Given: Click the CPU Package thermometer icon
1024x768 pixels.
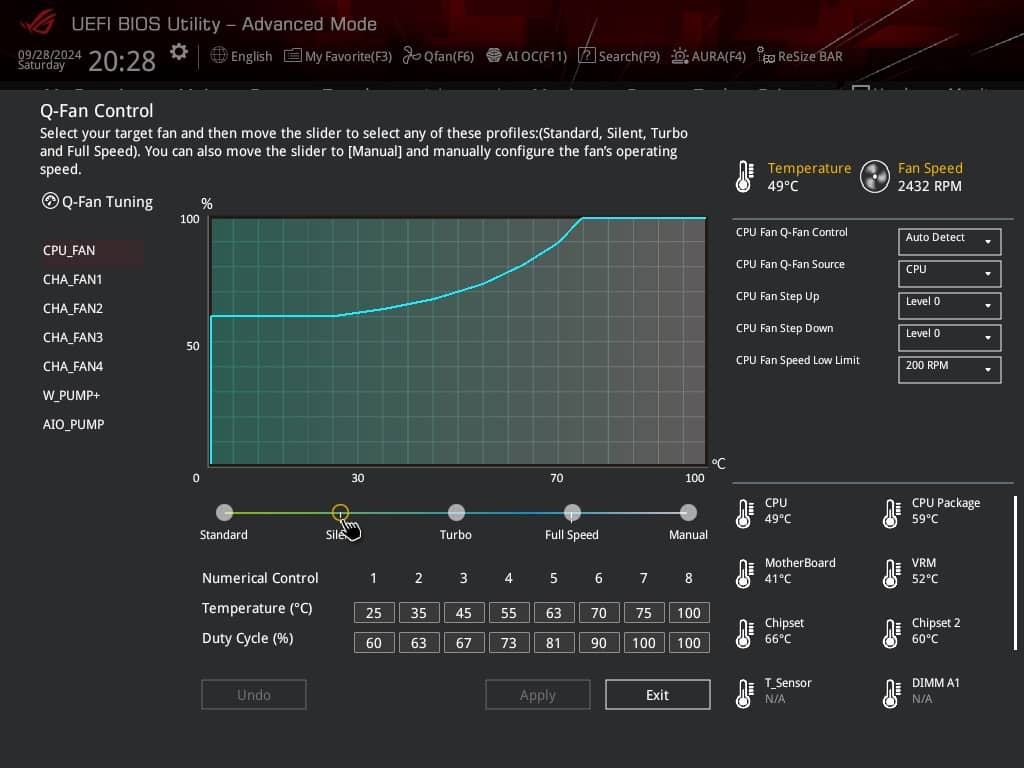Looking at the screenshot, I should click(891, 513).
